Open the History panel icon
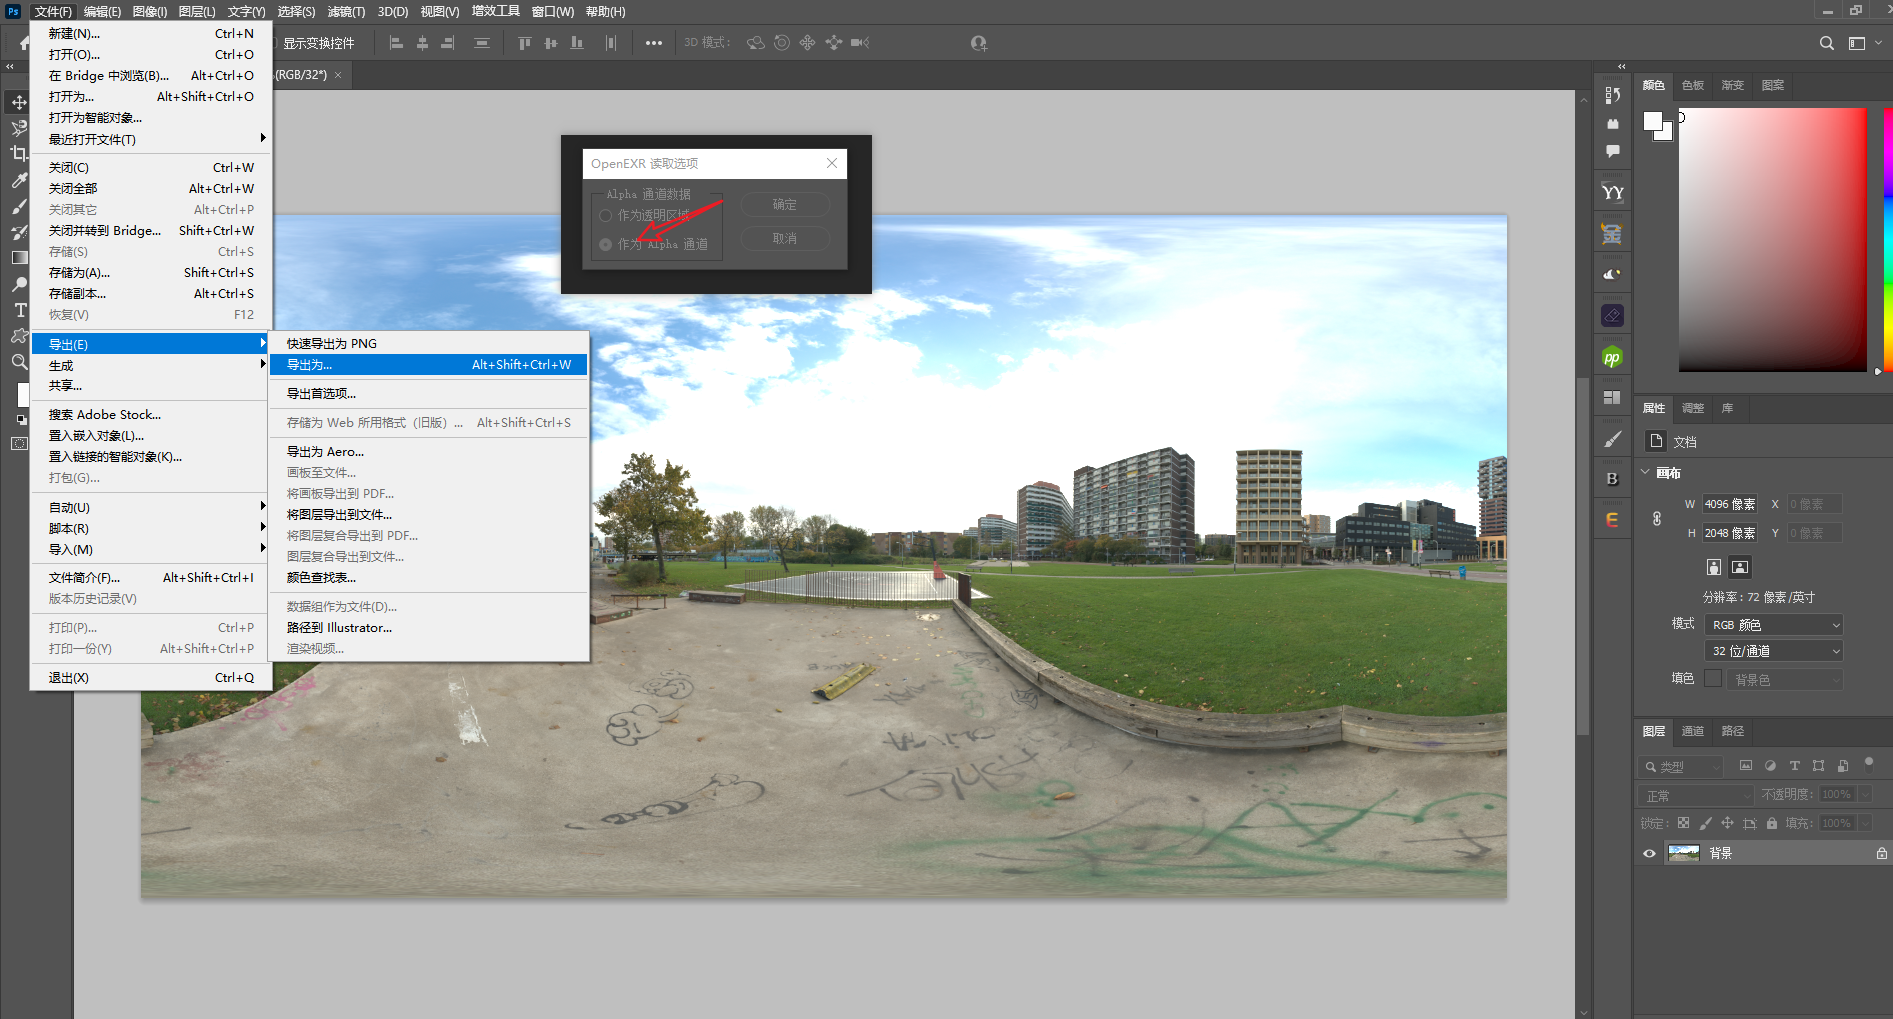This screenshot has width=1893, height=1019. pos(1612,95)
